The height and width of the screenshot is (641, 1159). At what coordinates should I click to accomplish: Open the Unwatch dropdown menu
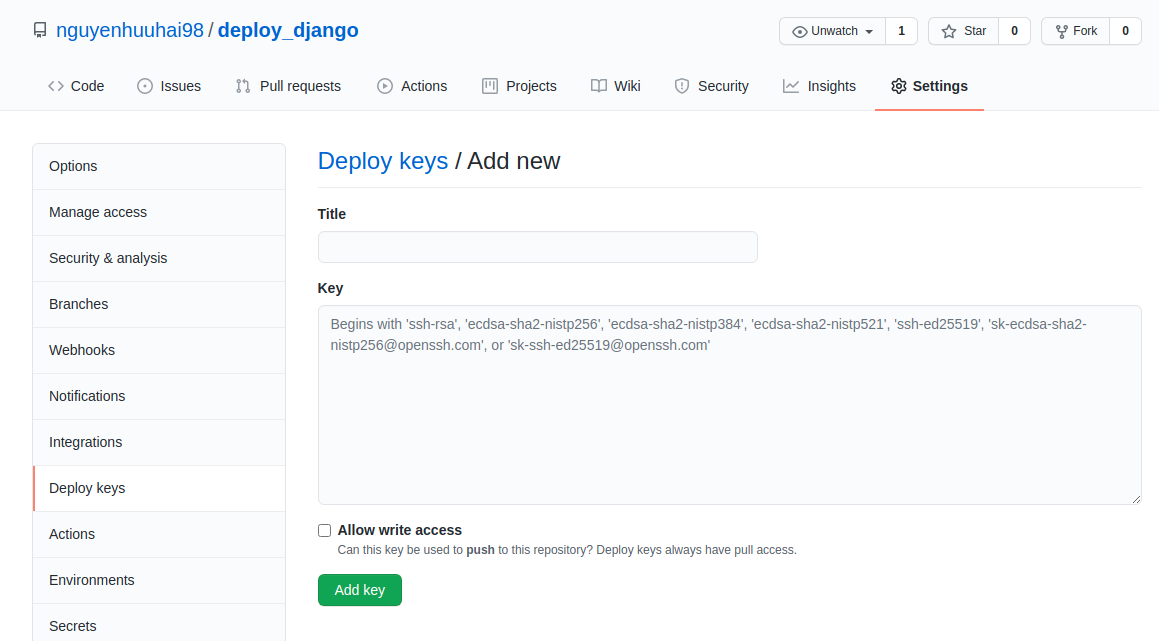click(833, 31)
